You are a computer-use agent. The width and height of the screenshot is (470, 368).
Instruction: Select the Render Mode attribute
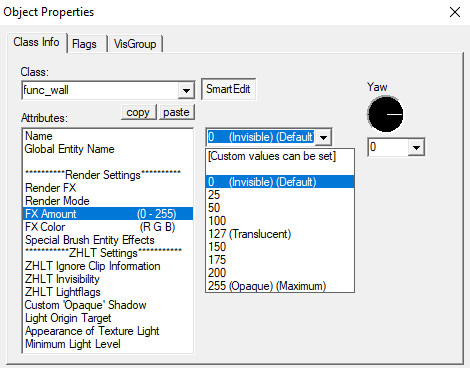click(108, 201)
